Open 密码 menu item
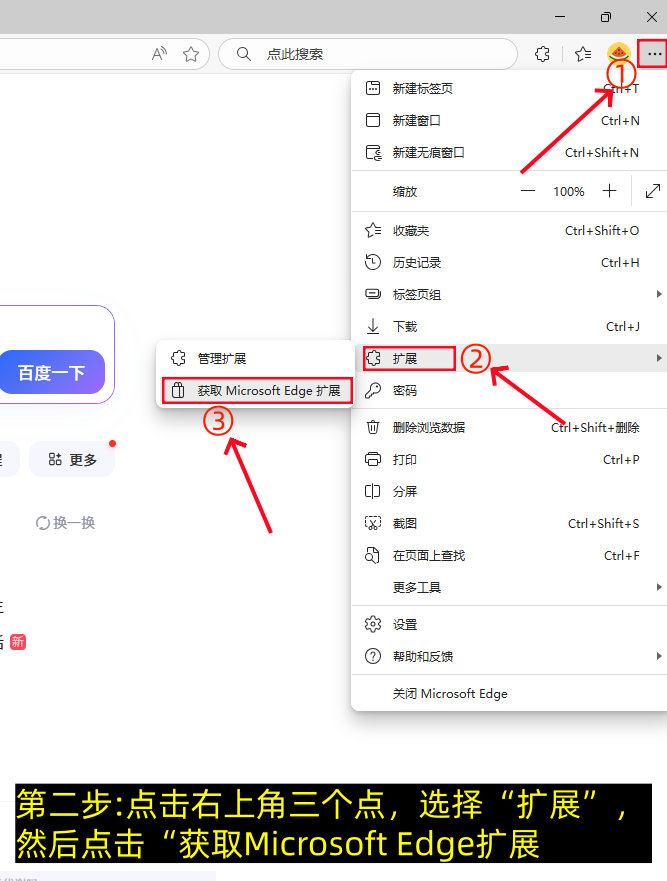The image size is (667, 881). 509,390
